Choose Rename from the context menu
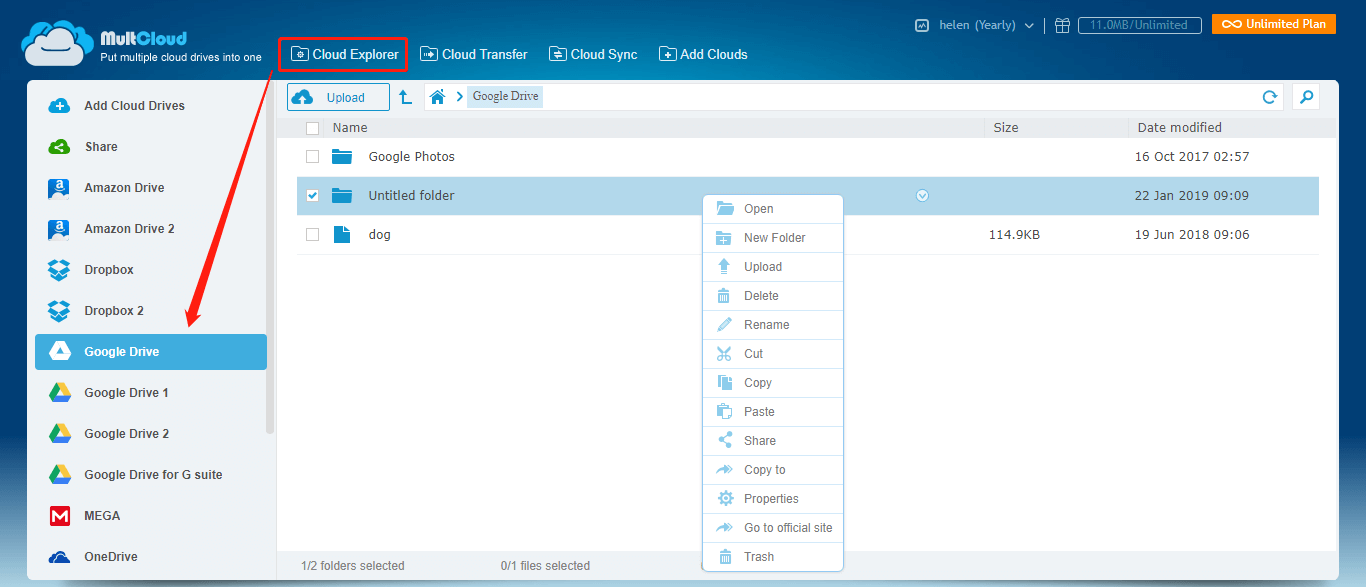Screen dimensions: 1366x587 tap(773, 325)
